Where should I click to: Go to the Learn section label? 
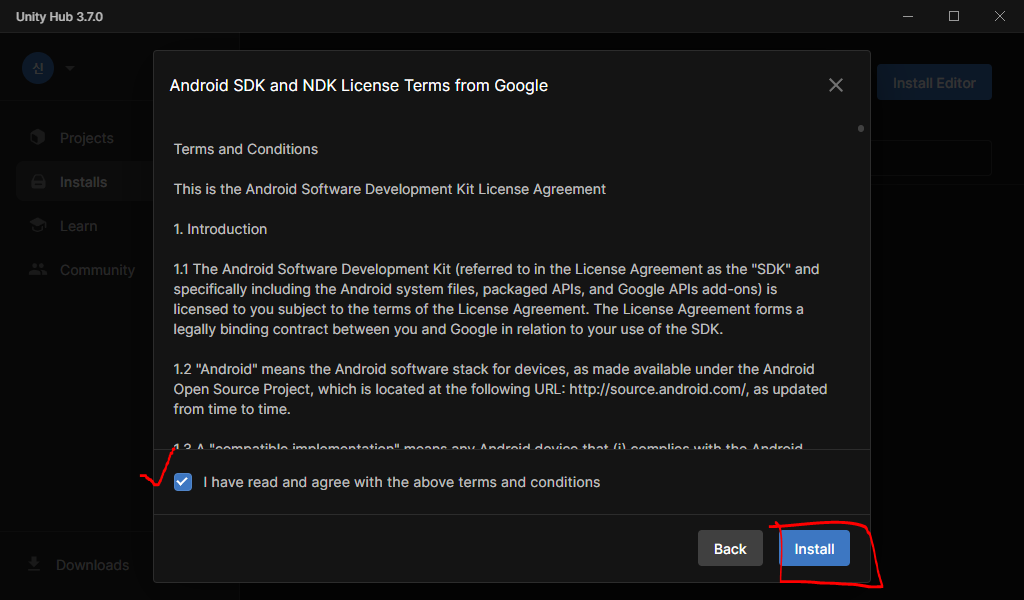coord(78,226)
